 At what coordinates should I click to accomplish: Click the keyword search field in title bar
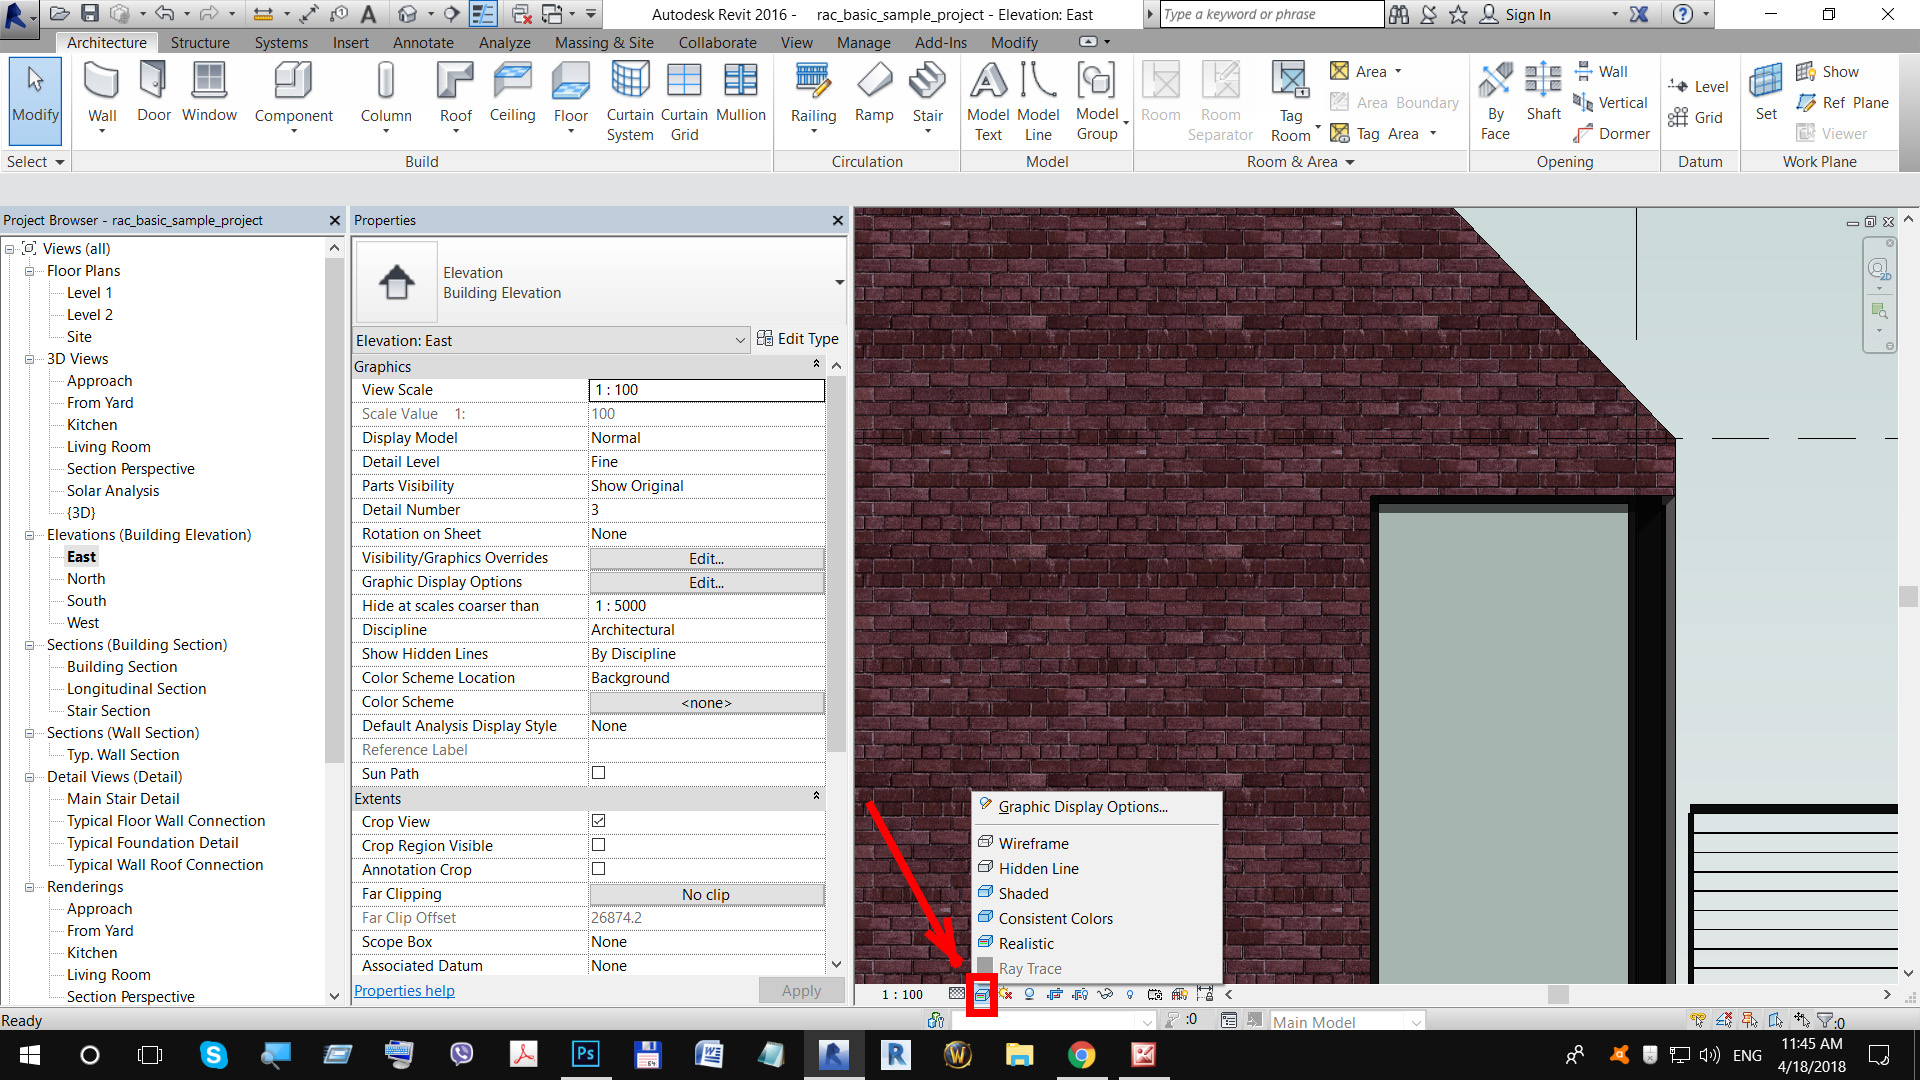[x=1270, y=14]
